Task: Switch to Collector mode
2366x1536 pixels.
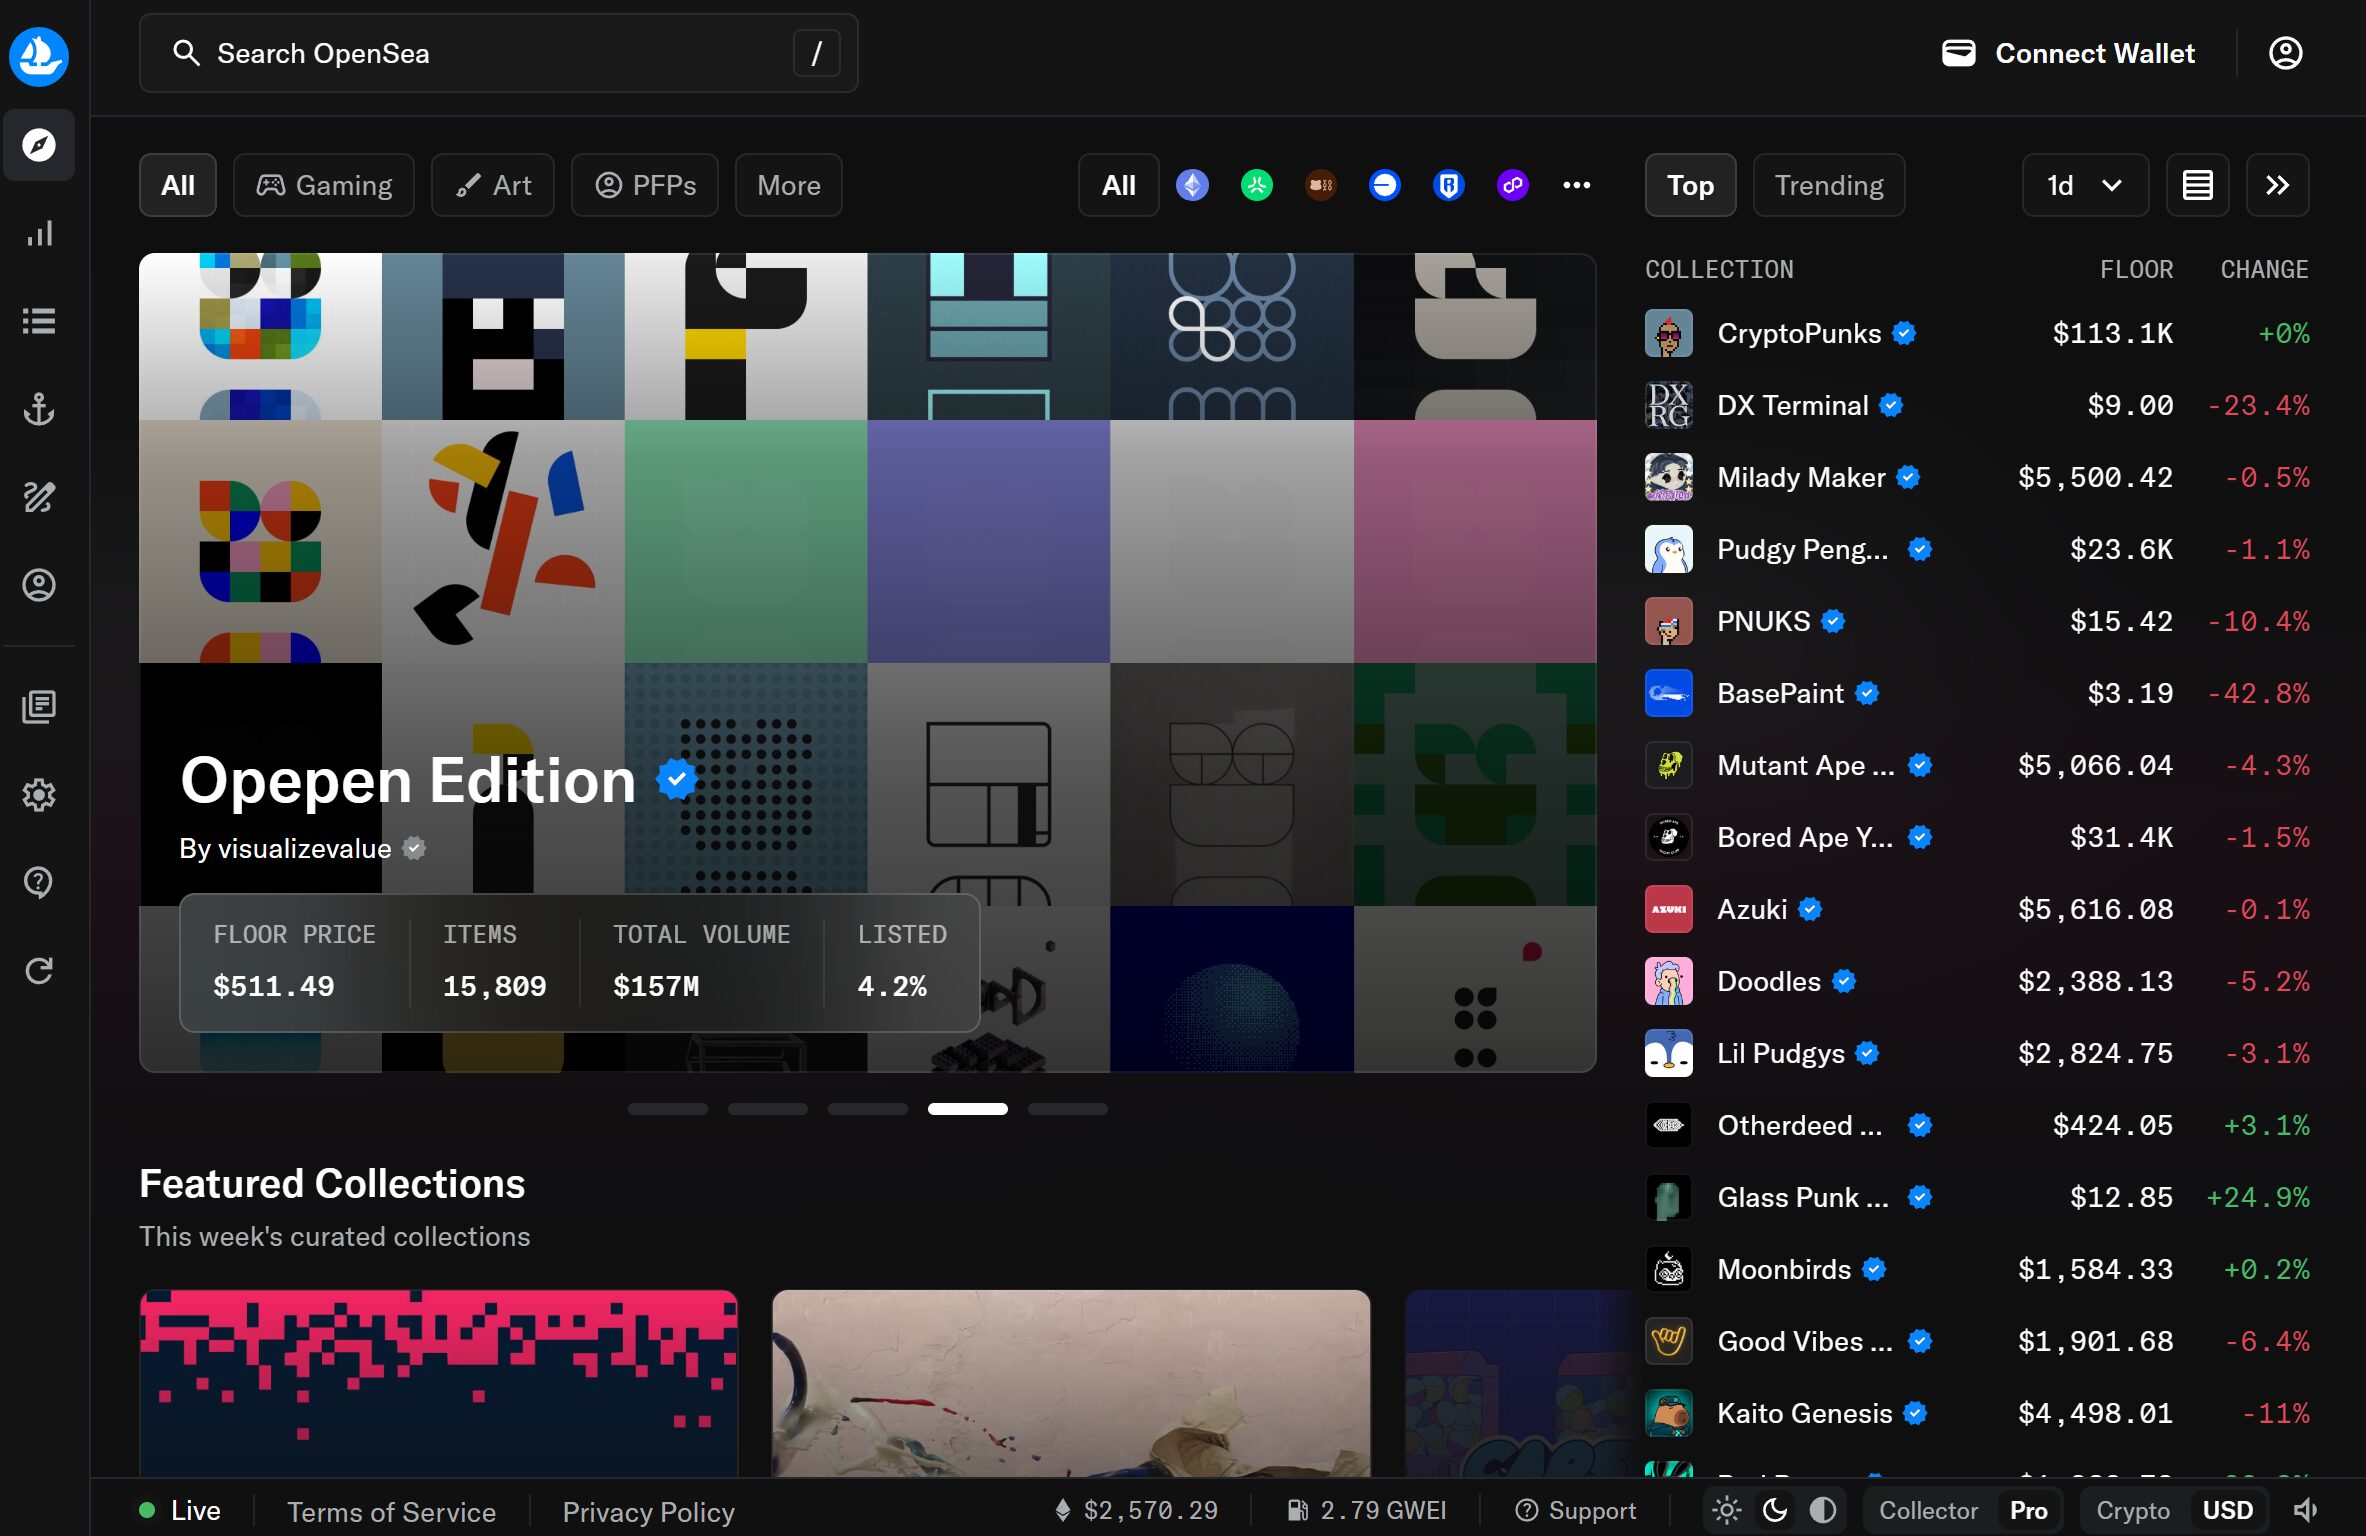Action: (x=1927, y=1510)
